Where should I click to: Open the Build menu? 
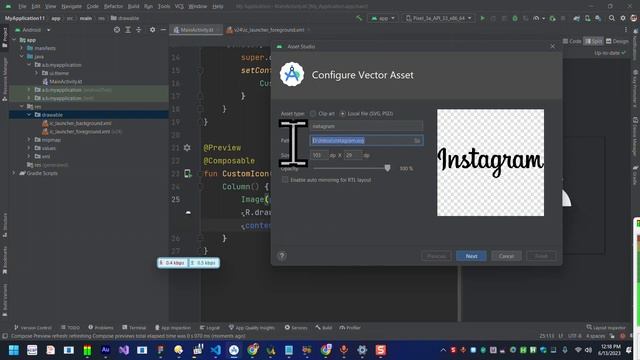[x=133, y=6]
